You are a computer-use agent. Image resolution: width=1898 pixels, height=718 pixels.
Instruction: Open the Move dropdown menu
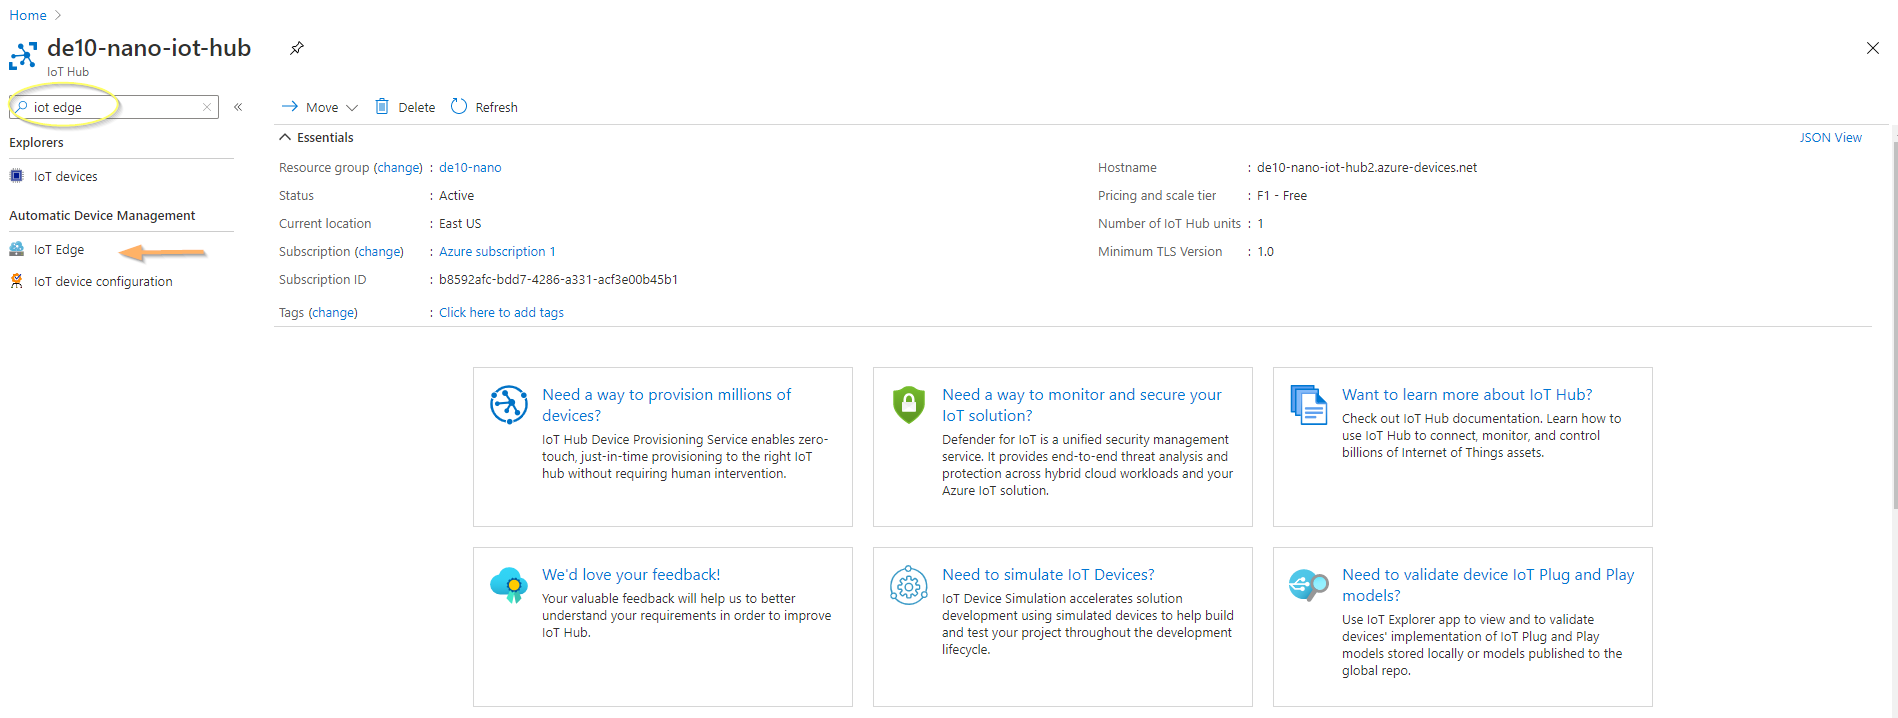(x=320, y=107)
